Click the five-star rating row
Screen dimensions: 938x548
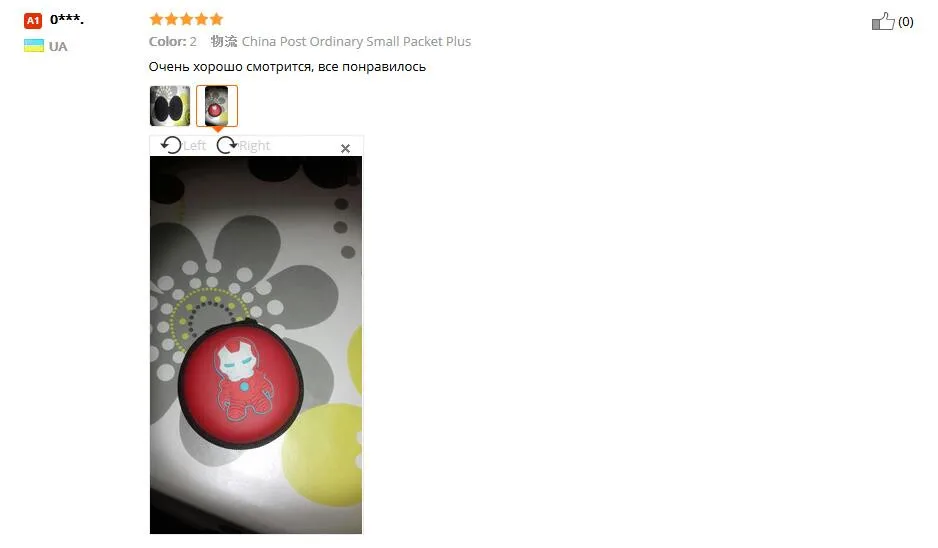click(186, 19)
